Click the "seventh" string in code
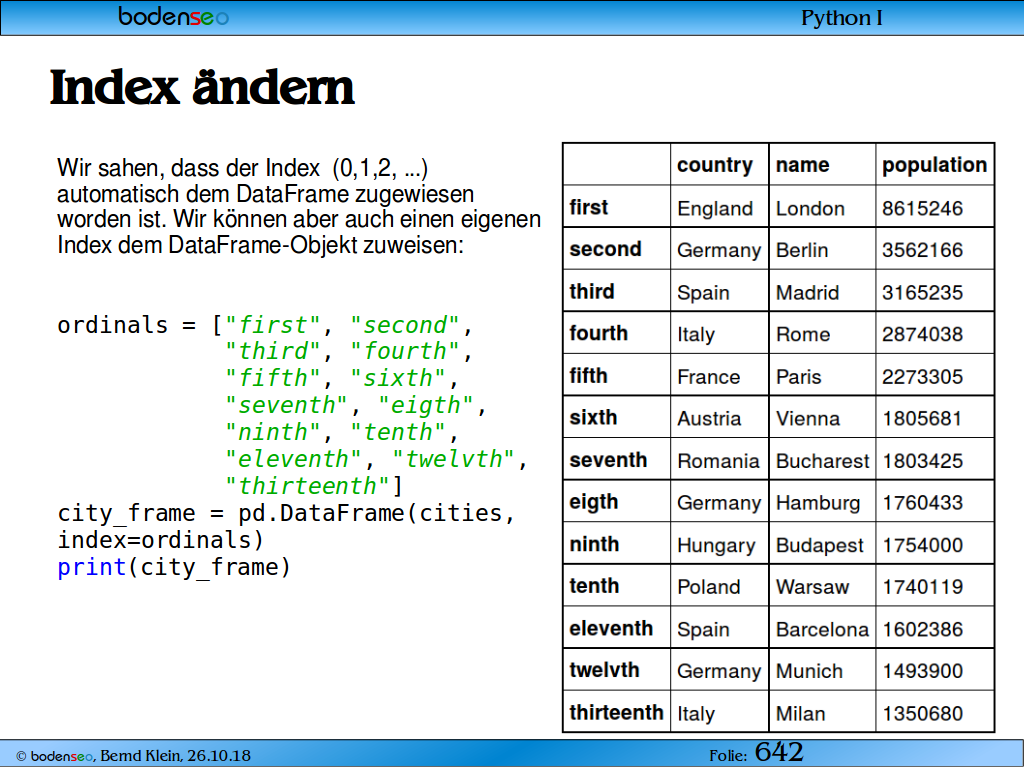The height and width of the screenshot is (768, 1024). (285, 406)
